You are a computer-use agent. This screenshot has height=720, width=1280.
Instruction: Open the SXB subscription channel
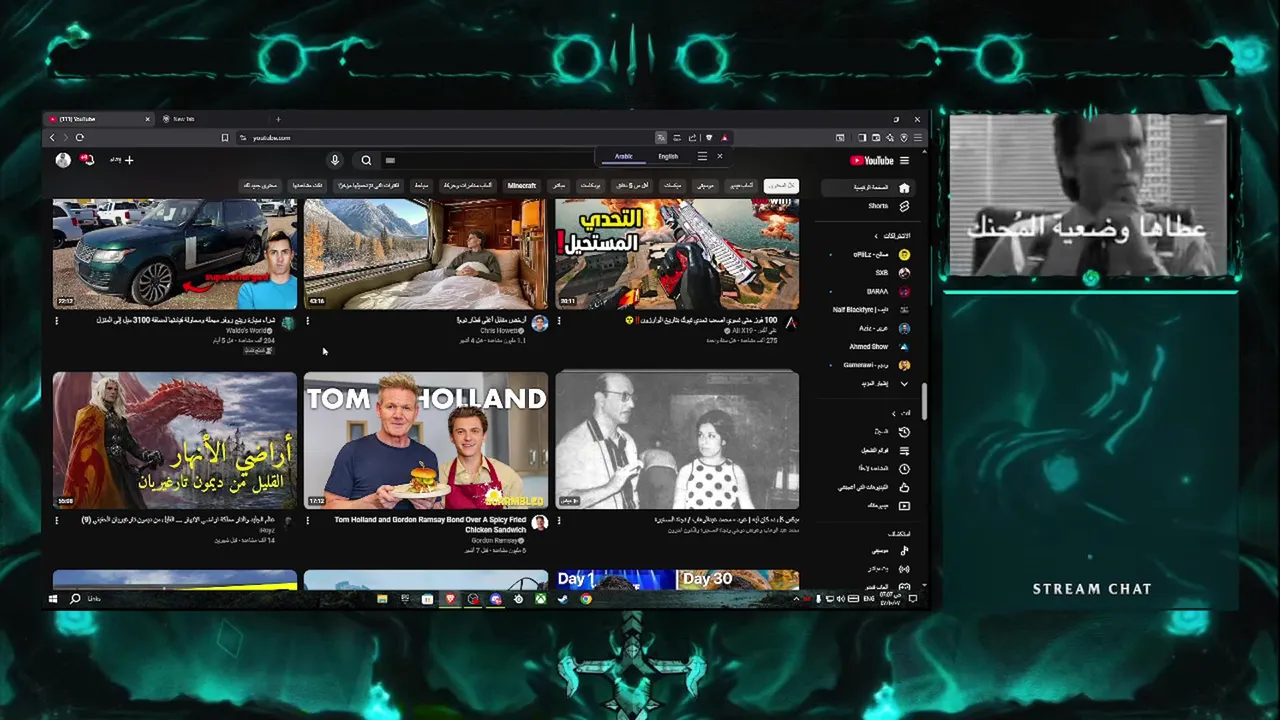[869, 273]
